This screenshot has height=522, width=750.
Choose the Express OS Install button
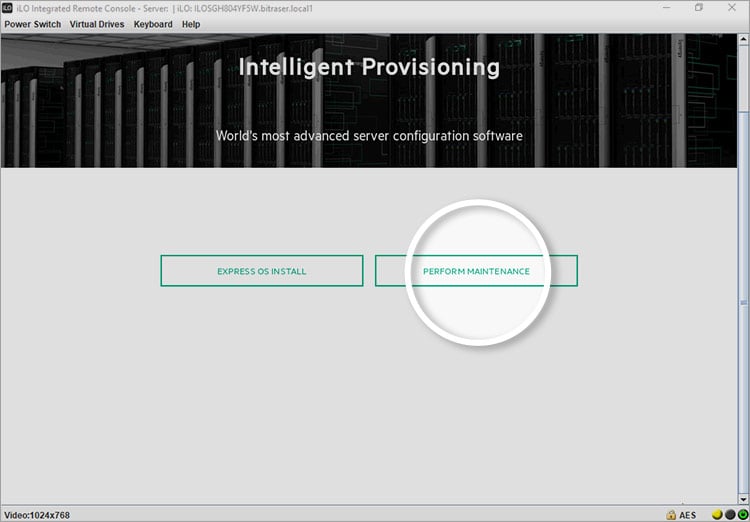point(262,271)
